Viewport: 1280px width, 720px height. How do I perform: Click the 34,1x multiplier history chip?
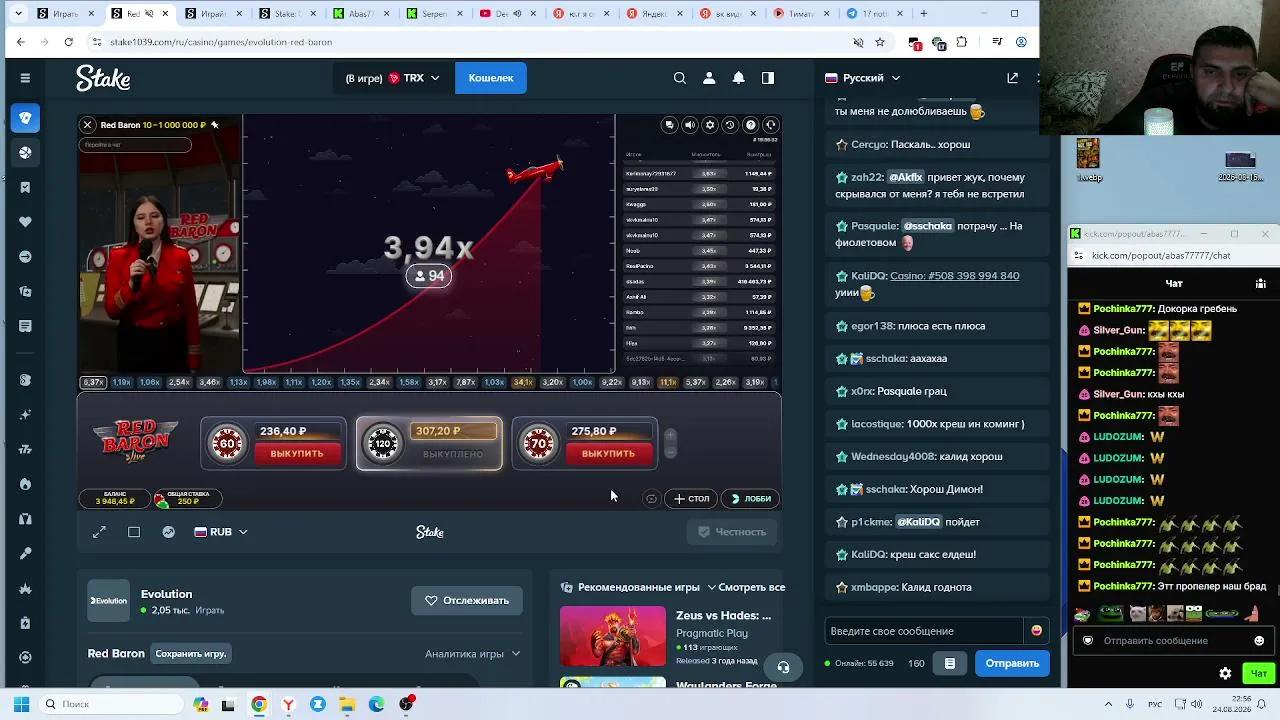[523, 382]
